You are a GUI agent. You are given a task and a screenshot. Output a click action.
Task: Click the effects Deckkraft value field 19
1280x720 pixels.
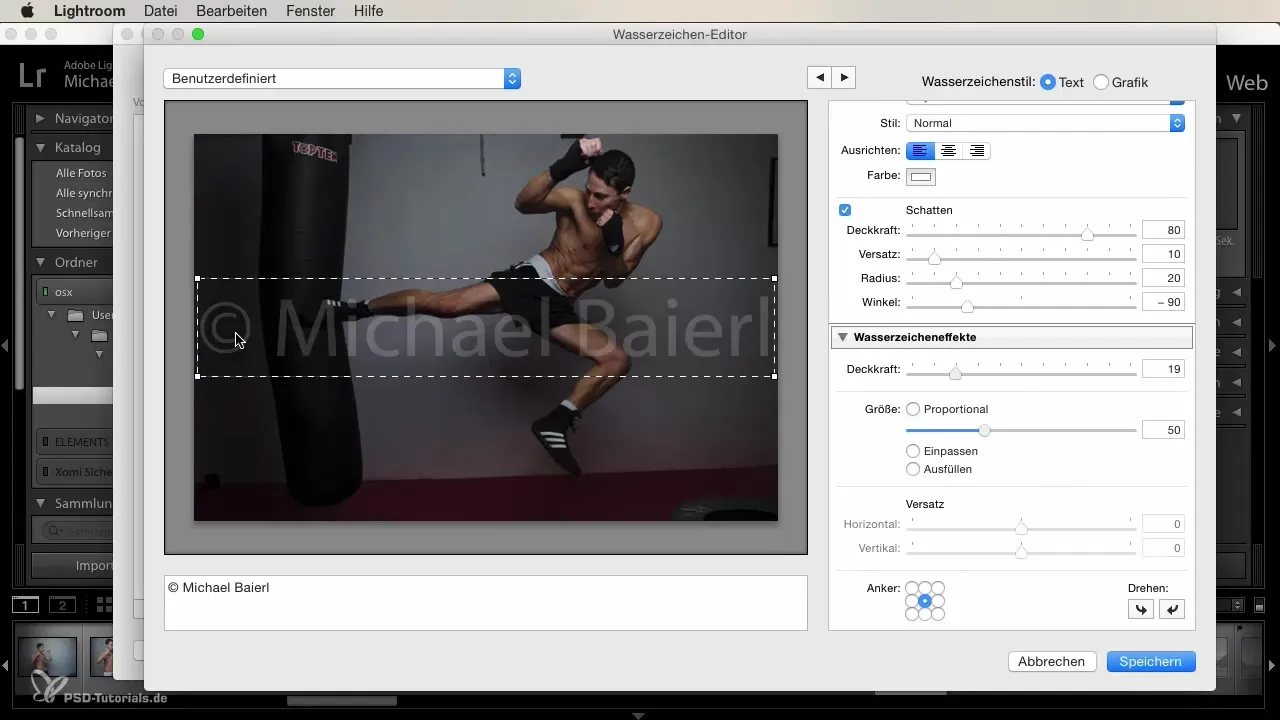(1163, 370)
